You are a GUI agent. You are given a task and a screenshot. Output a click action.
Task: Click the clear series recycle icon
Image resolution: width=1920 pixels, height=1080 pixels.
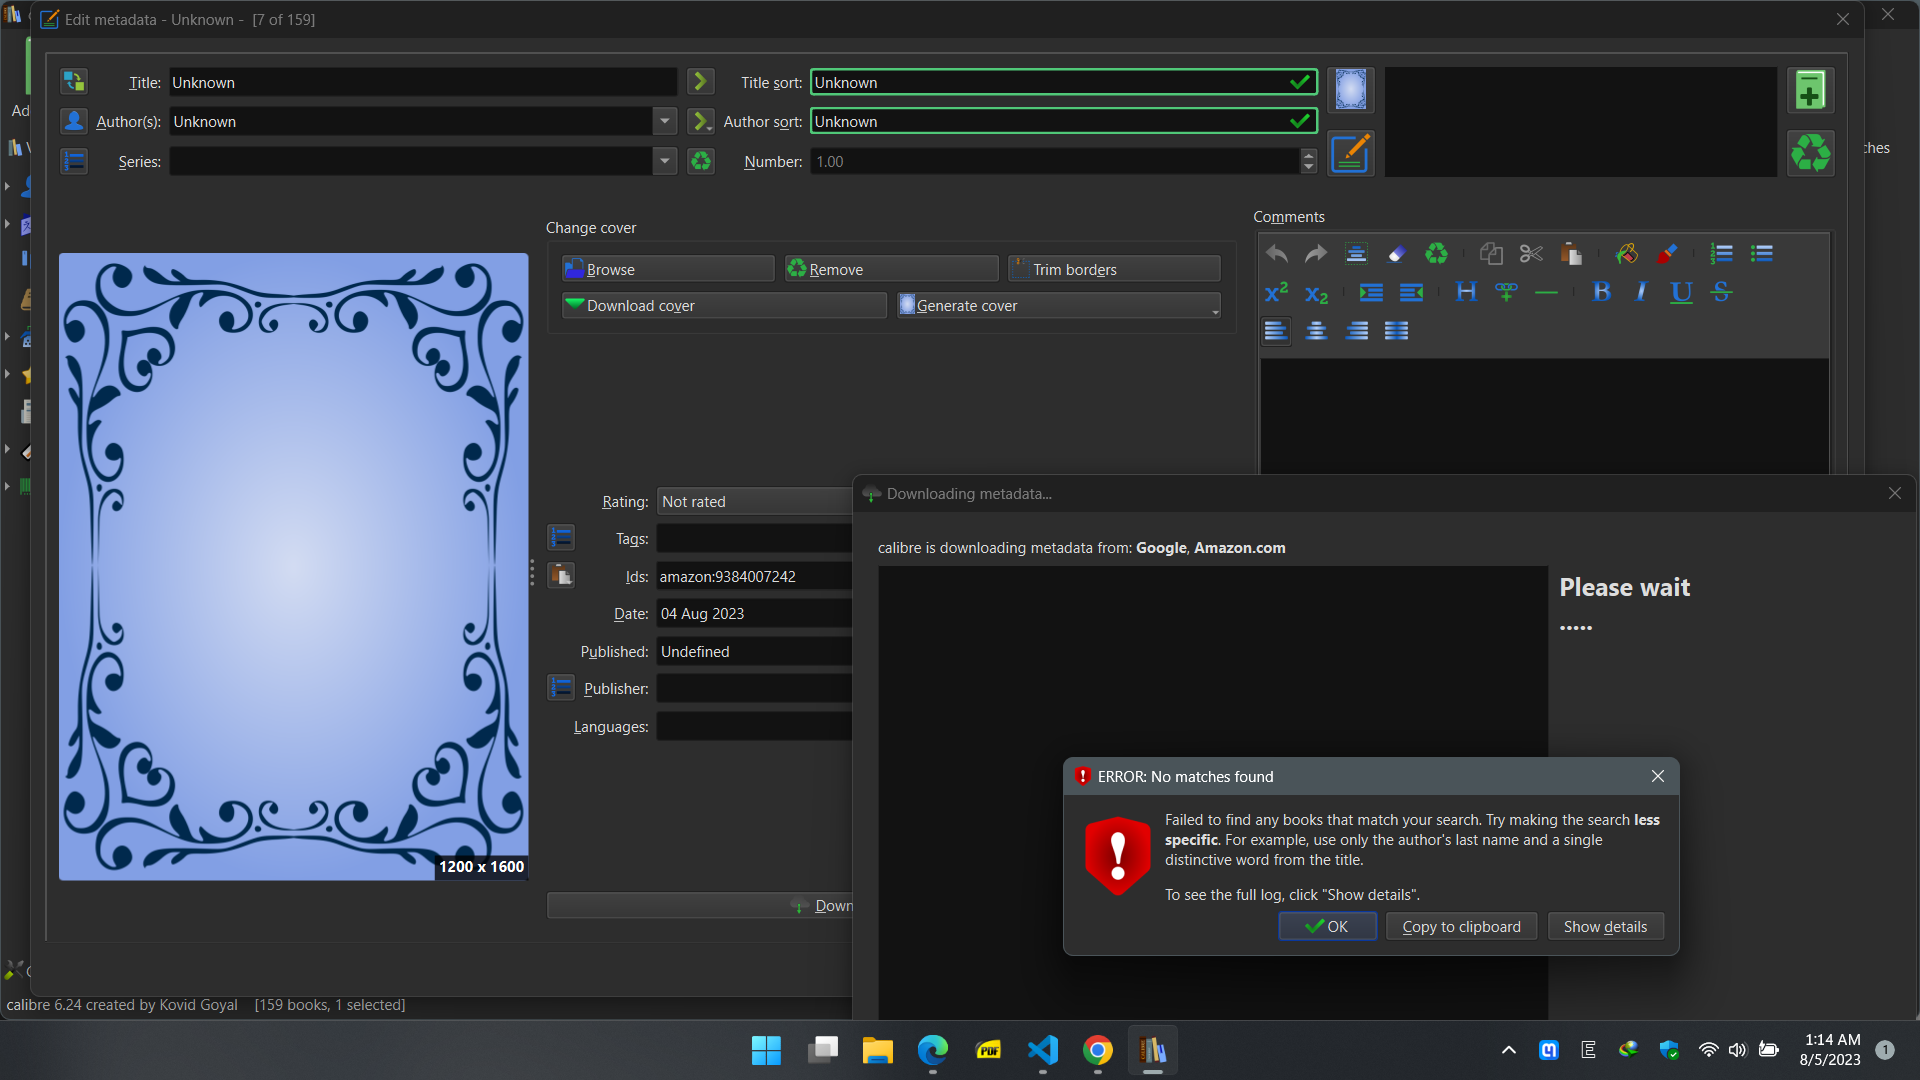701,161
